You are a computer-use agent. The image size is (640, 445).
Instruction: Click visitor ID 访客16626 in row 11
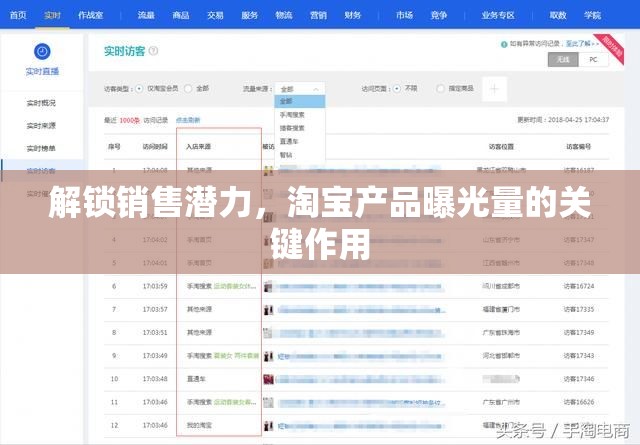tap(578, 403)
